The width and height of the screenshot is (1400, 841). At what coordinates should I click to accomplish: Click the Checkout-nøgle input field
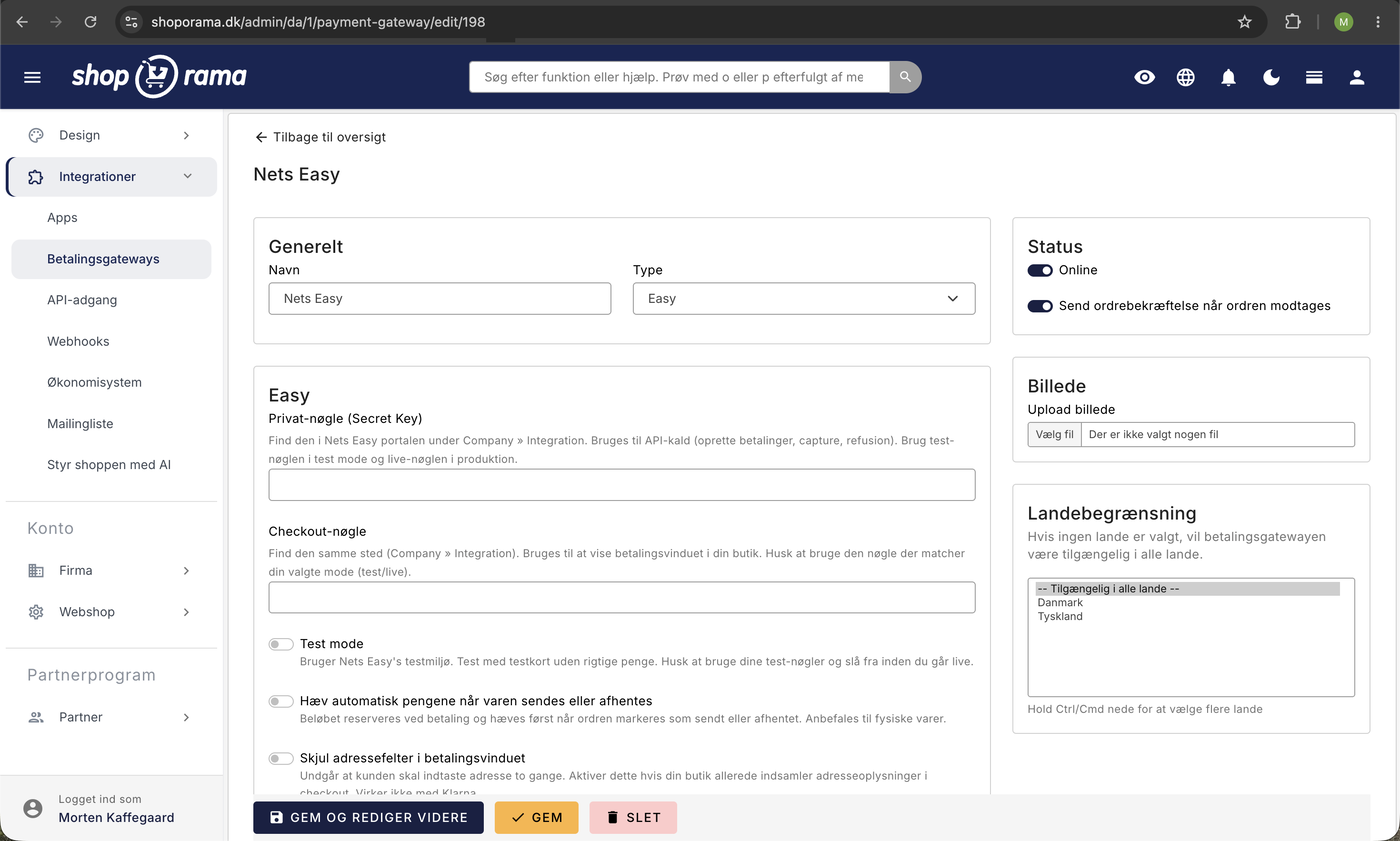point(622,598)
